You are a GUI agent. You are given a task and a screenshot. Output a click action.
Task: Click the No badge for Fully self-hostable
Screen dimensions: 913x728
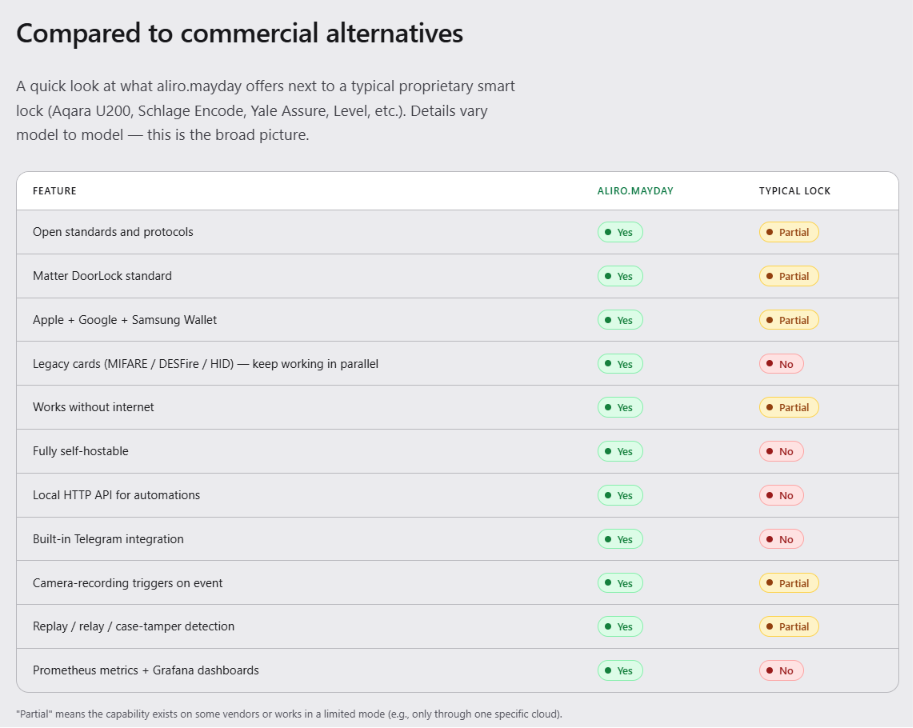(x=781, y=451)
